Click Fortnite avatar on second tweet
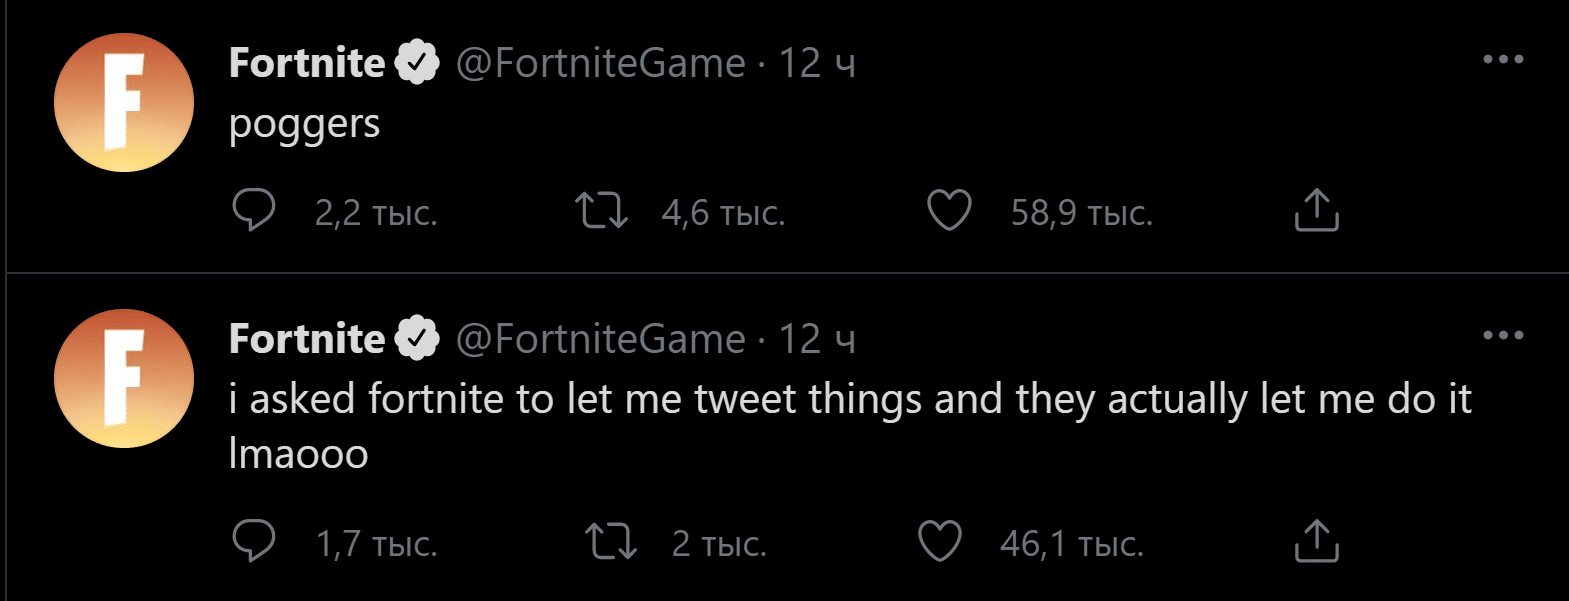 click(x=123, y=379)
